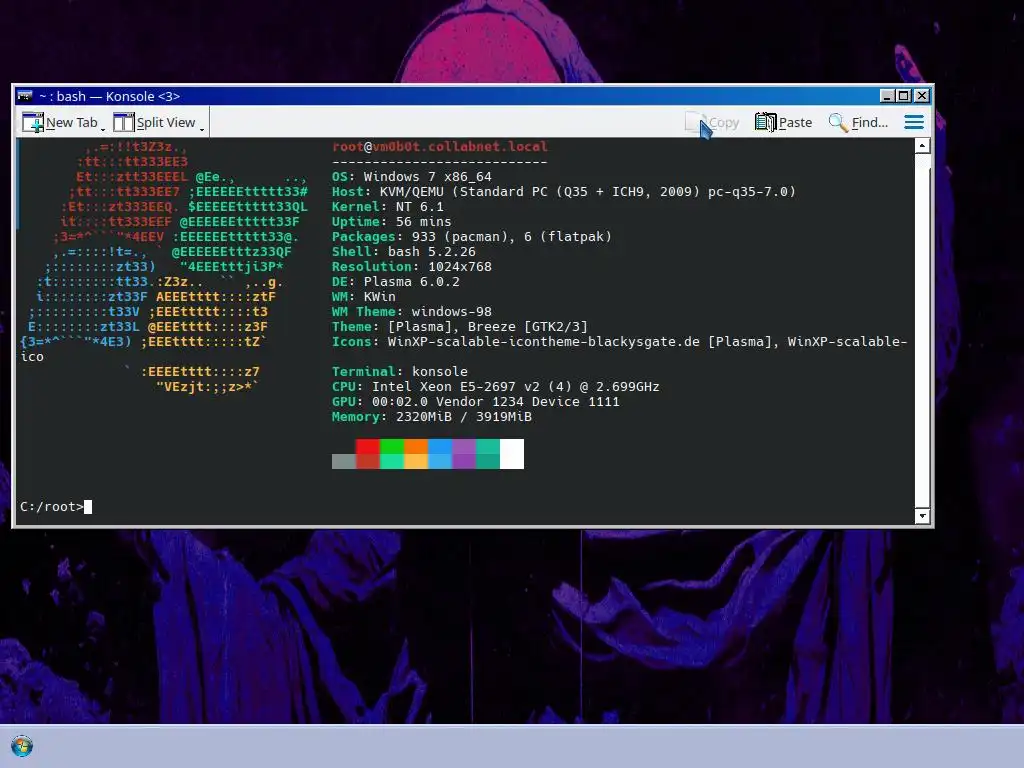This screenshot has width=1024, height=768.
Task: Maximize the Konsole window
Action: point(903,96)
